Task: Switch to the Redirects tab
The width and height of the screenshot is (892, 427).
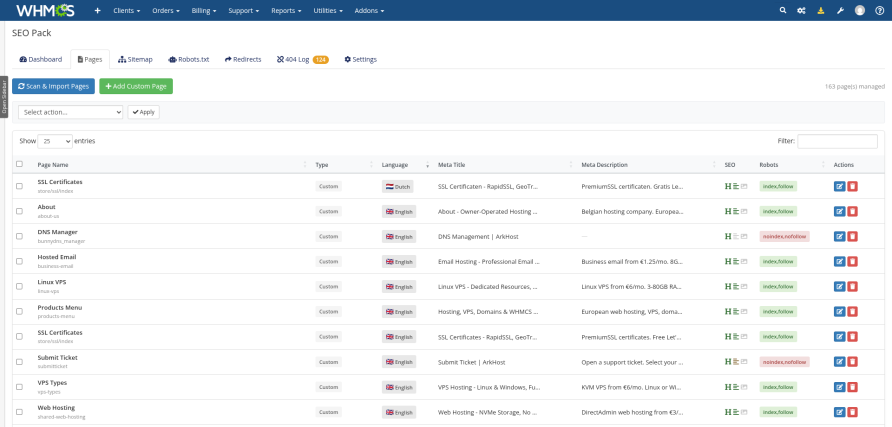Action: click(243, 59)
